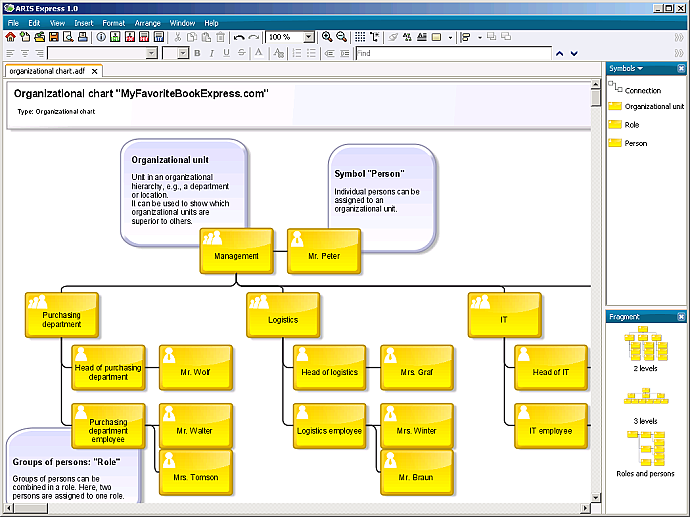
Task: Open the fill color dropdown arrow
Action: 450,38
